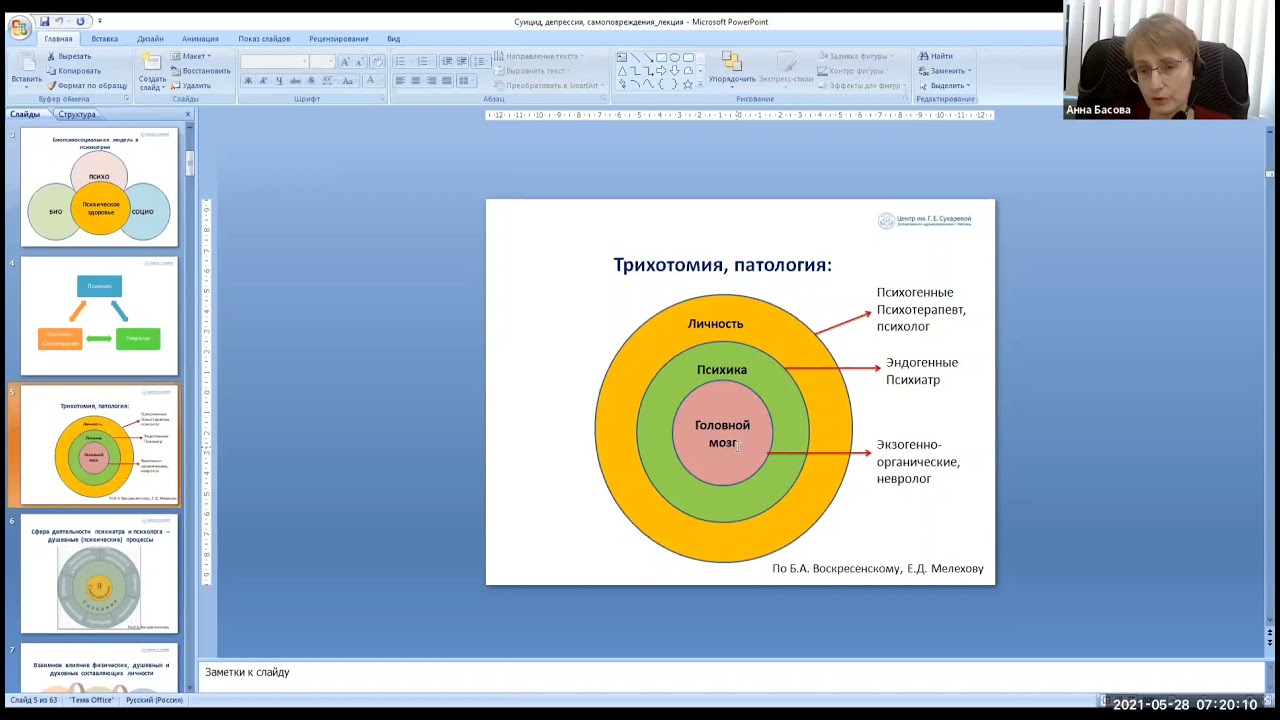Toggle bold Ж formatting
This screenshot has width=1280, height=720.
(x=248, y=81)
